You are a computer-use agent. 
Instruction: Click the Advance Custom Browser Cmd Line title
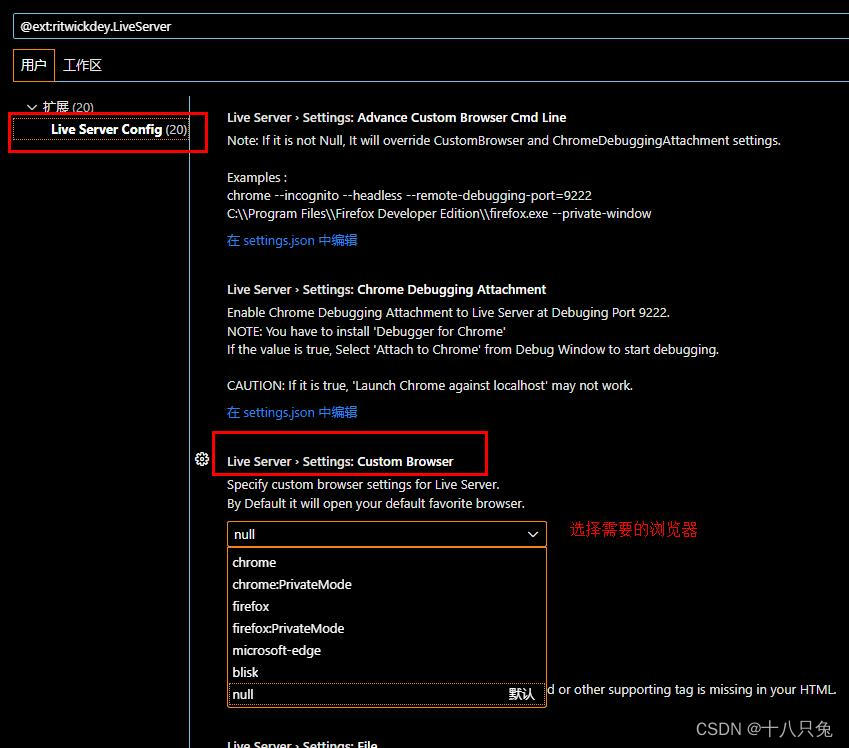396,118
